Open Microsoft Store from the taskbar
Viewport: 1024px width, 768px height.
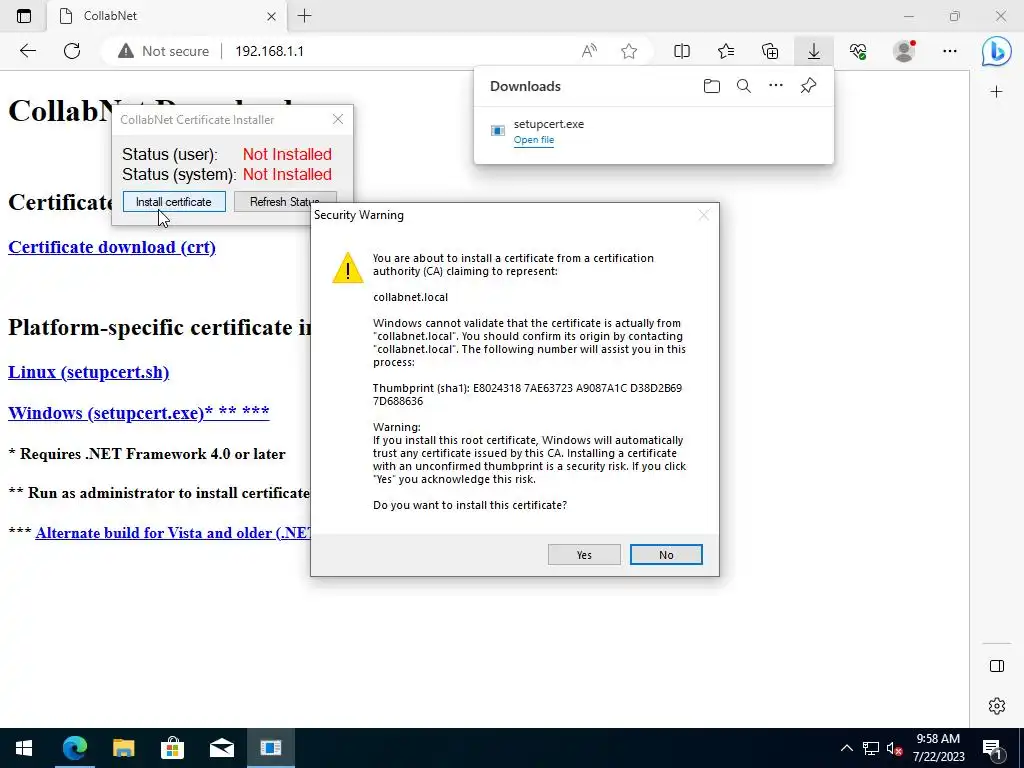click(x=172, y=748)
